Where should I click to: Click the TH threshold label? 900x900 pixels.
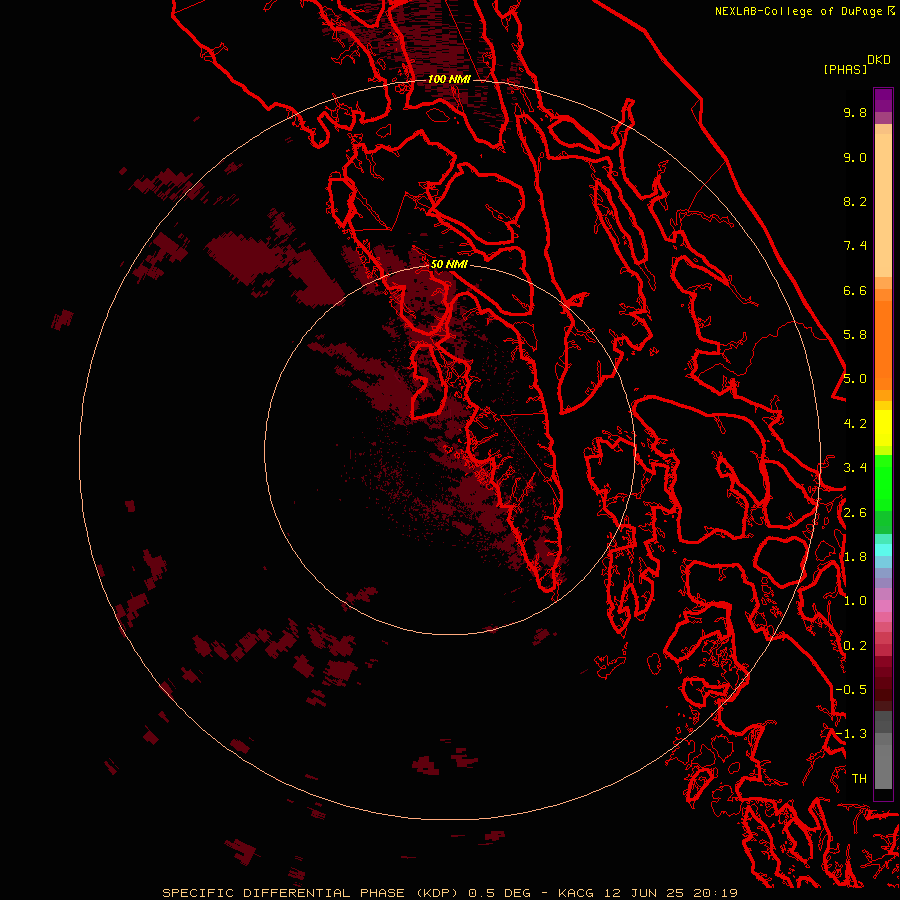pyautogui.click(x=859, y=779)
